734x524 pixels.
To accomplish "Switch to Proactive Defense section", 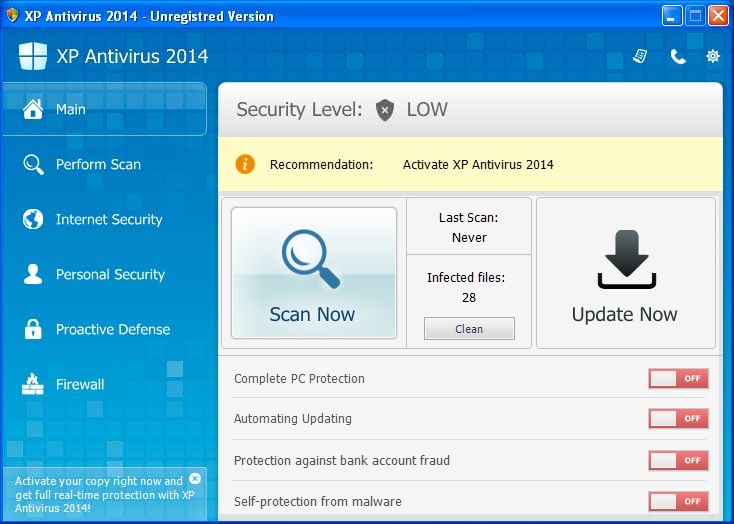I will click(x=104, y=329).
